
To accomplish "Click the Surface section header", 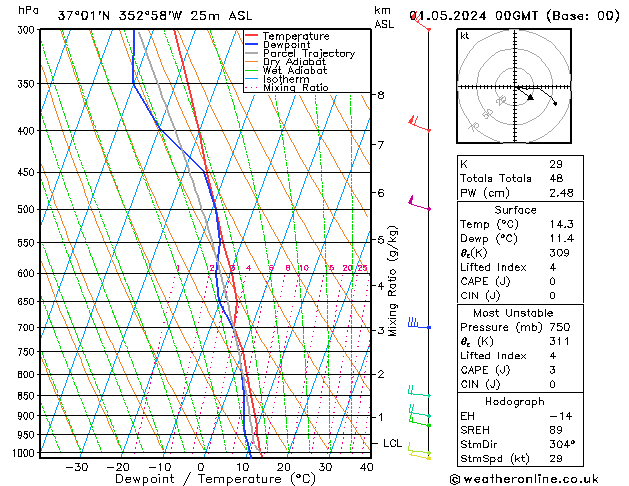I will coord(514,210).
